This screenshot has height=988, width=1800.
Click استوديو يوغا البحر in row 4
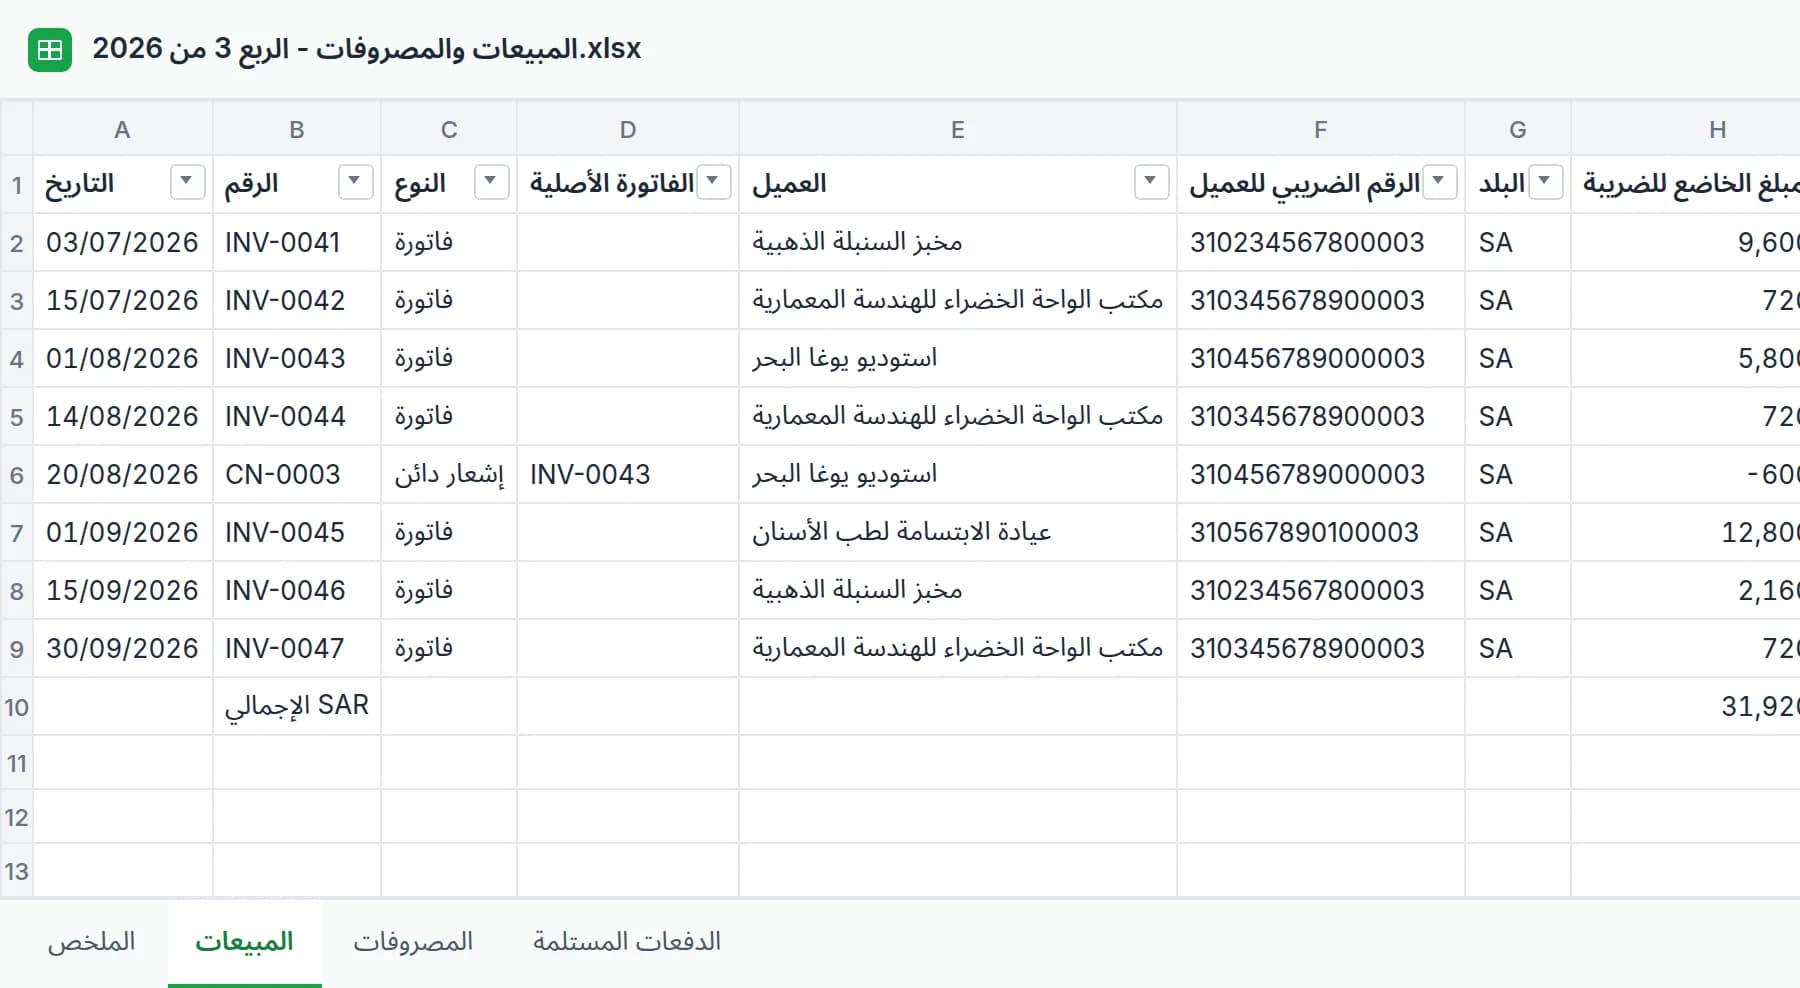958,359
